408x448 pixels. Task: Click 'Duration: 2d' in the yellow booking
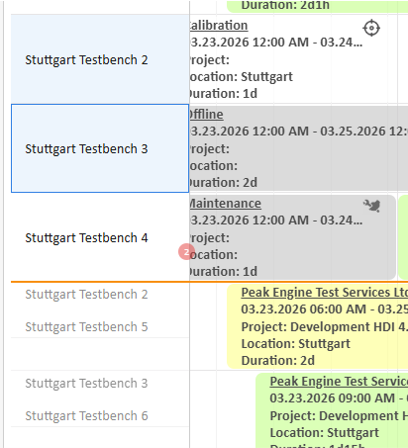click(x=278, y=360)
